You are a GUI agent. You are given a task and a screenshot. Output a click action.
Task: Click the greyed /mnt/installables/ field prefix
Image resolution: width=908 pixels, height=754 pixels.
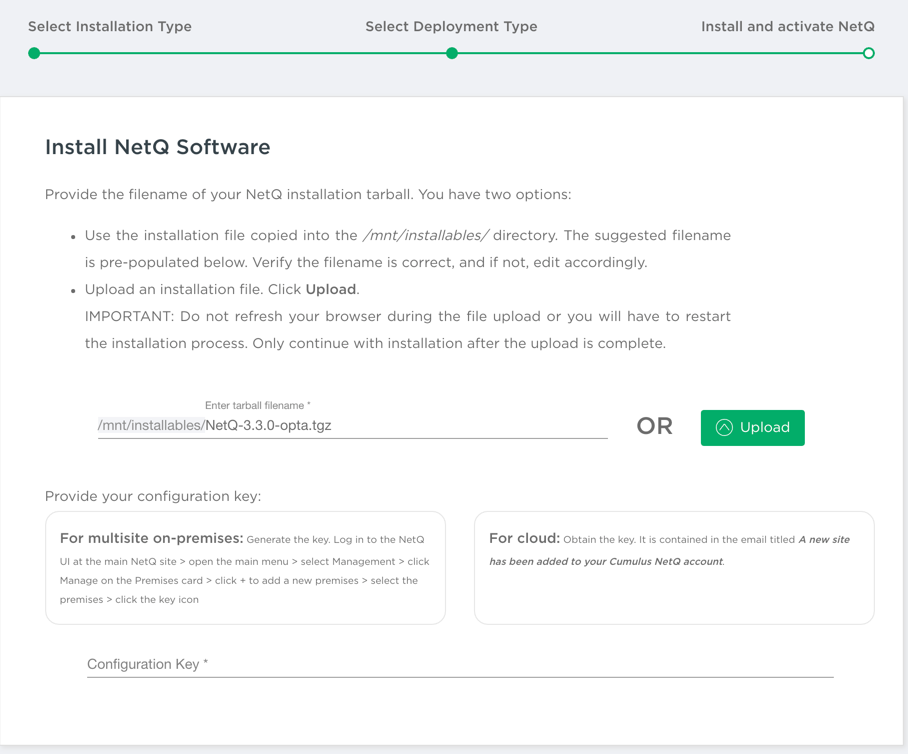coord(150,426)
